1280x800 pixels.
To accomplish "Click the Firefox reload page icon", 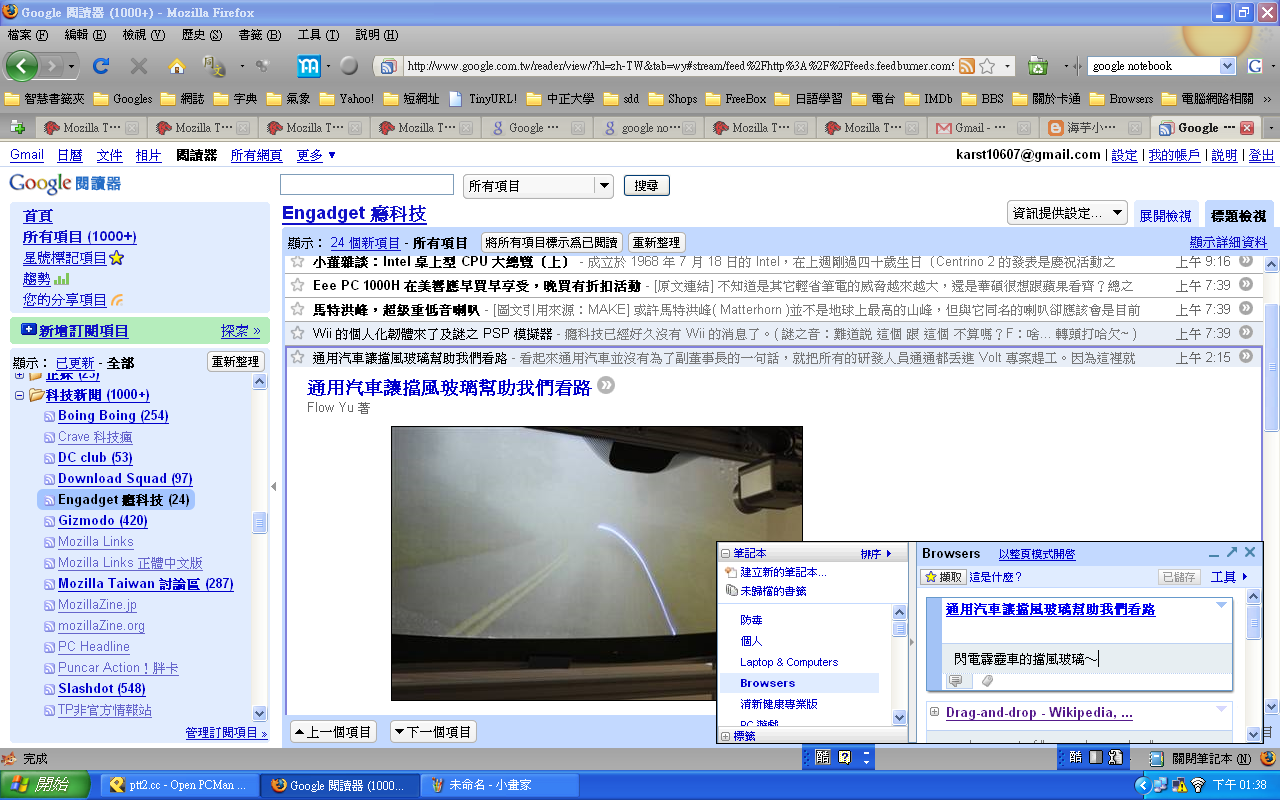I will tap(100, 66).
